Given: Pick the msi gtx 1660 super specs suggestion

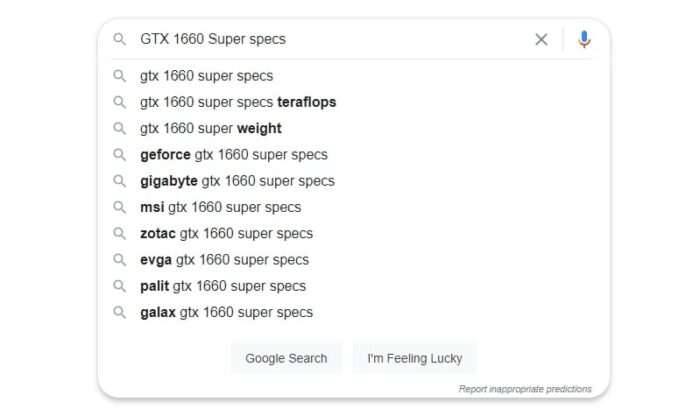Looking at the screenshot, I should pyautogui.click(x=353, y=207).
